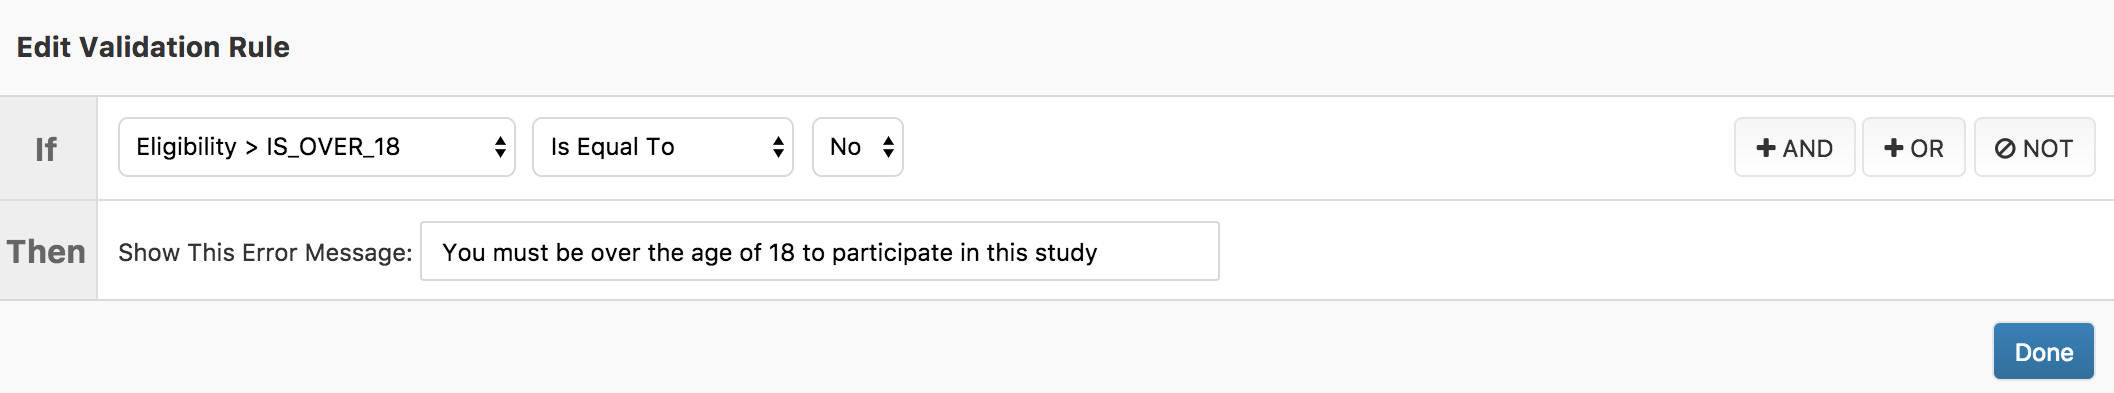
Task: Open the Eligibility > IS_OVER_18 field dropdown
Action: point(317,147)
